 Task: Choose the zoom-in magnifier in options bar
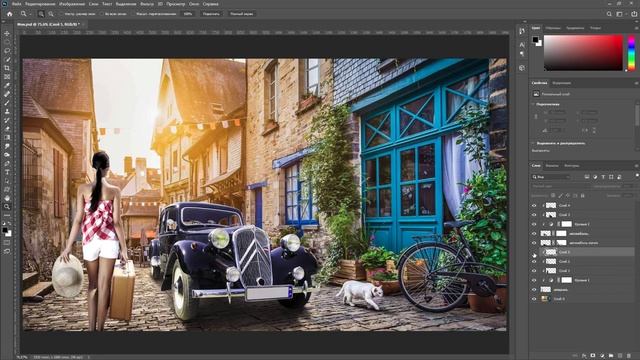41,14
